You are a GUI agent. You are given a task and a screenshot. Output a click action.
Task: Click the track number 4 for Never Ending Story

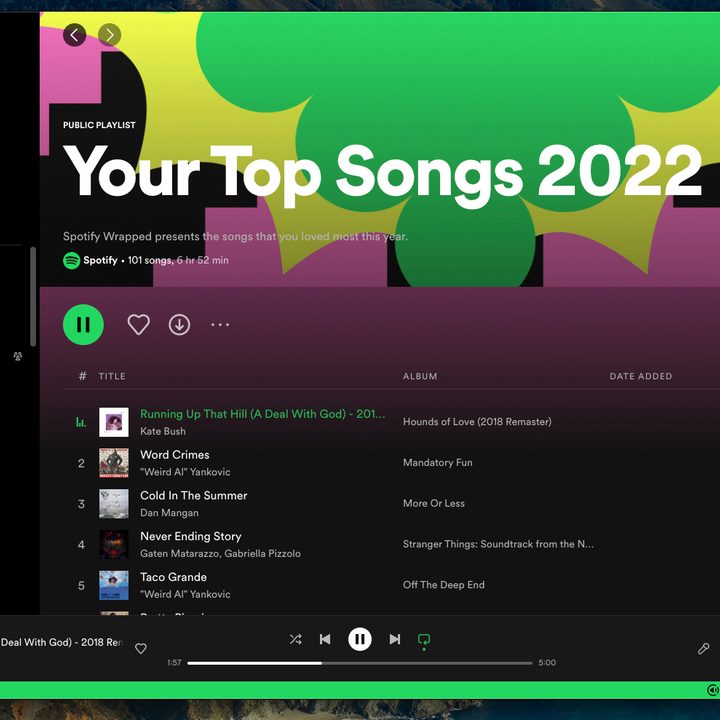coord(81,545)
